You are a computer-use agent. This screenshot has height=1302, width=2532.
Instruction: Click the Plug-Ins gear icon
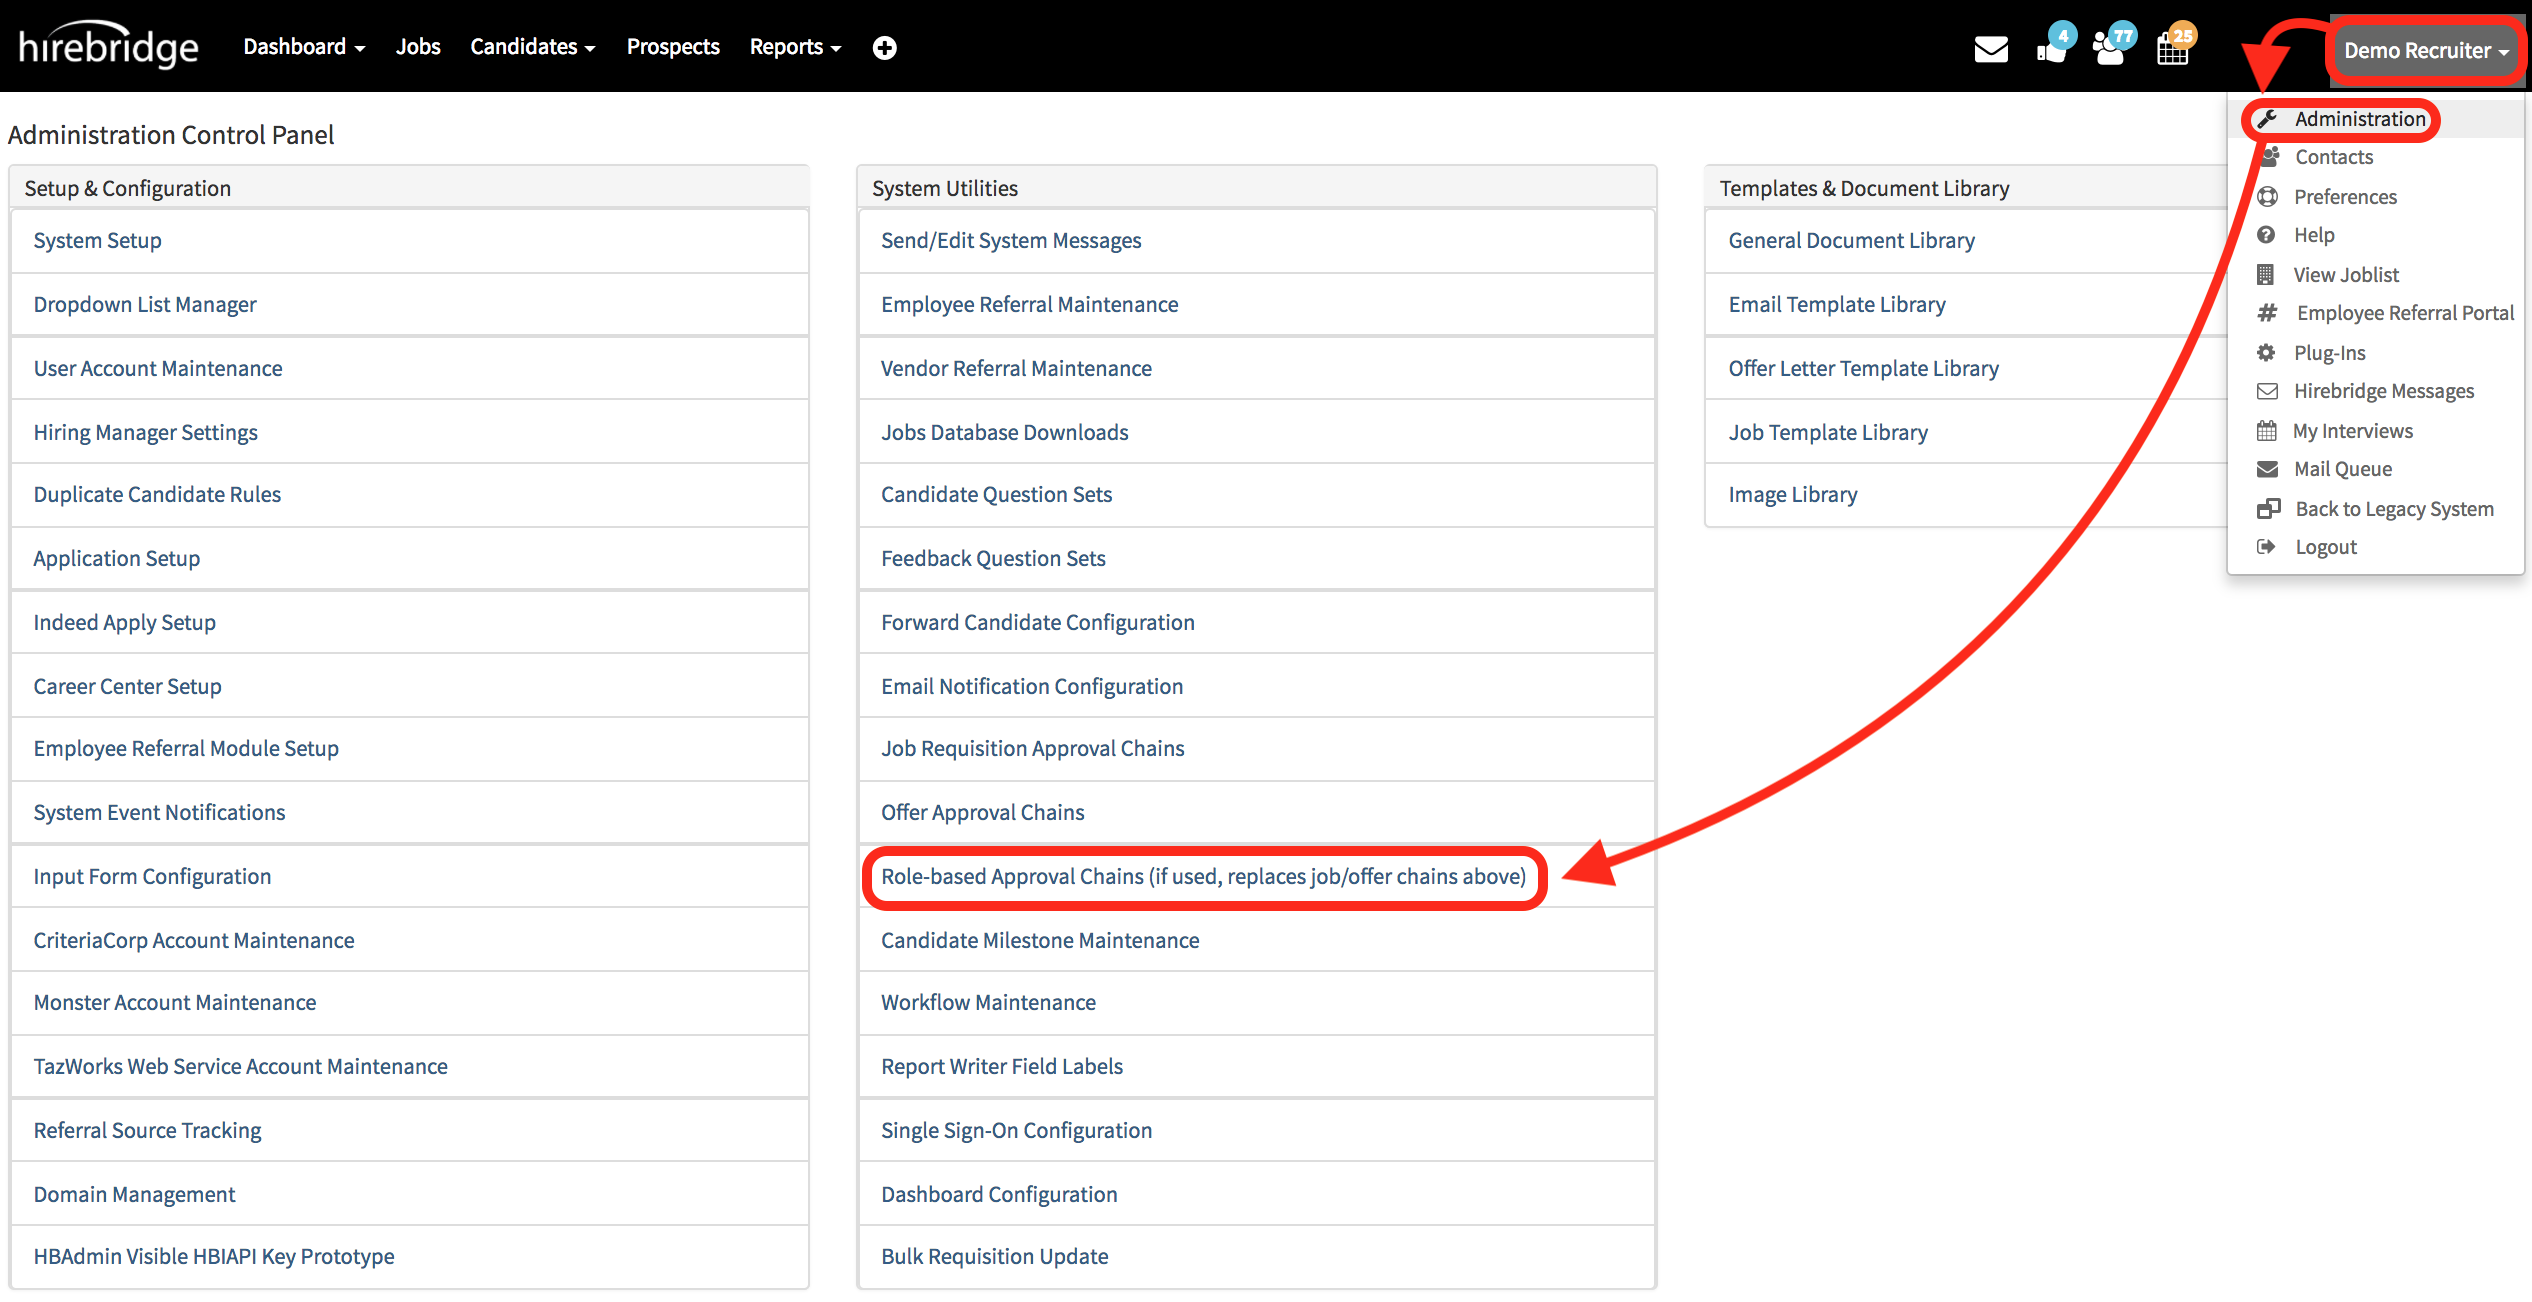pos(2266,352)
